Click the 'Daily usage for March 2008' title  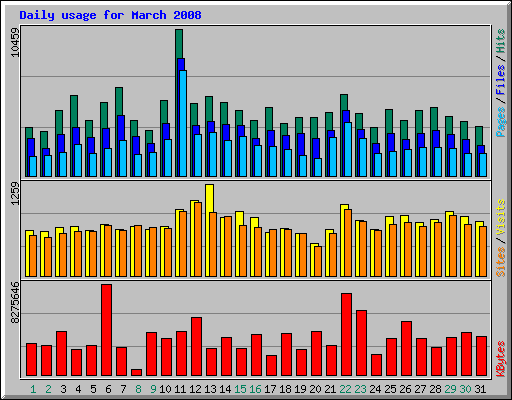[x=110, y=15]
